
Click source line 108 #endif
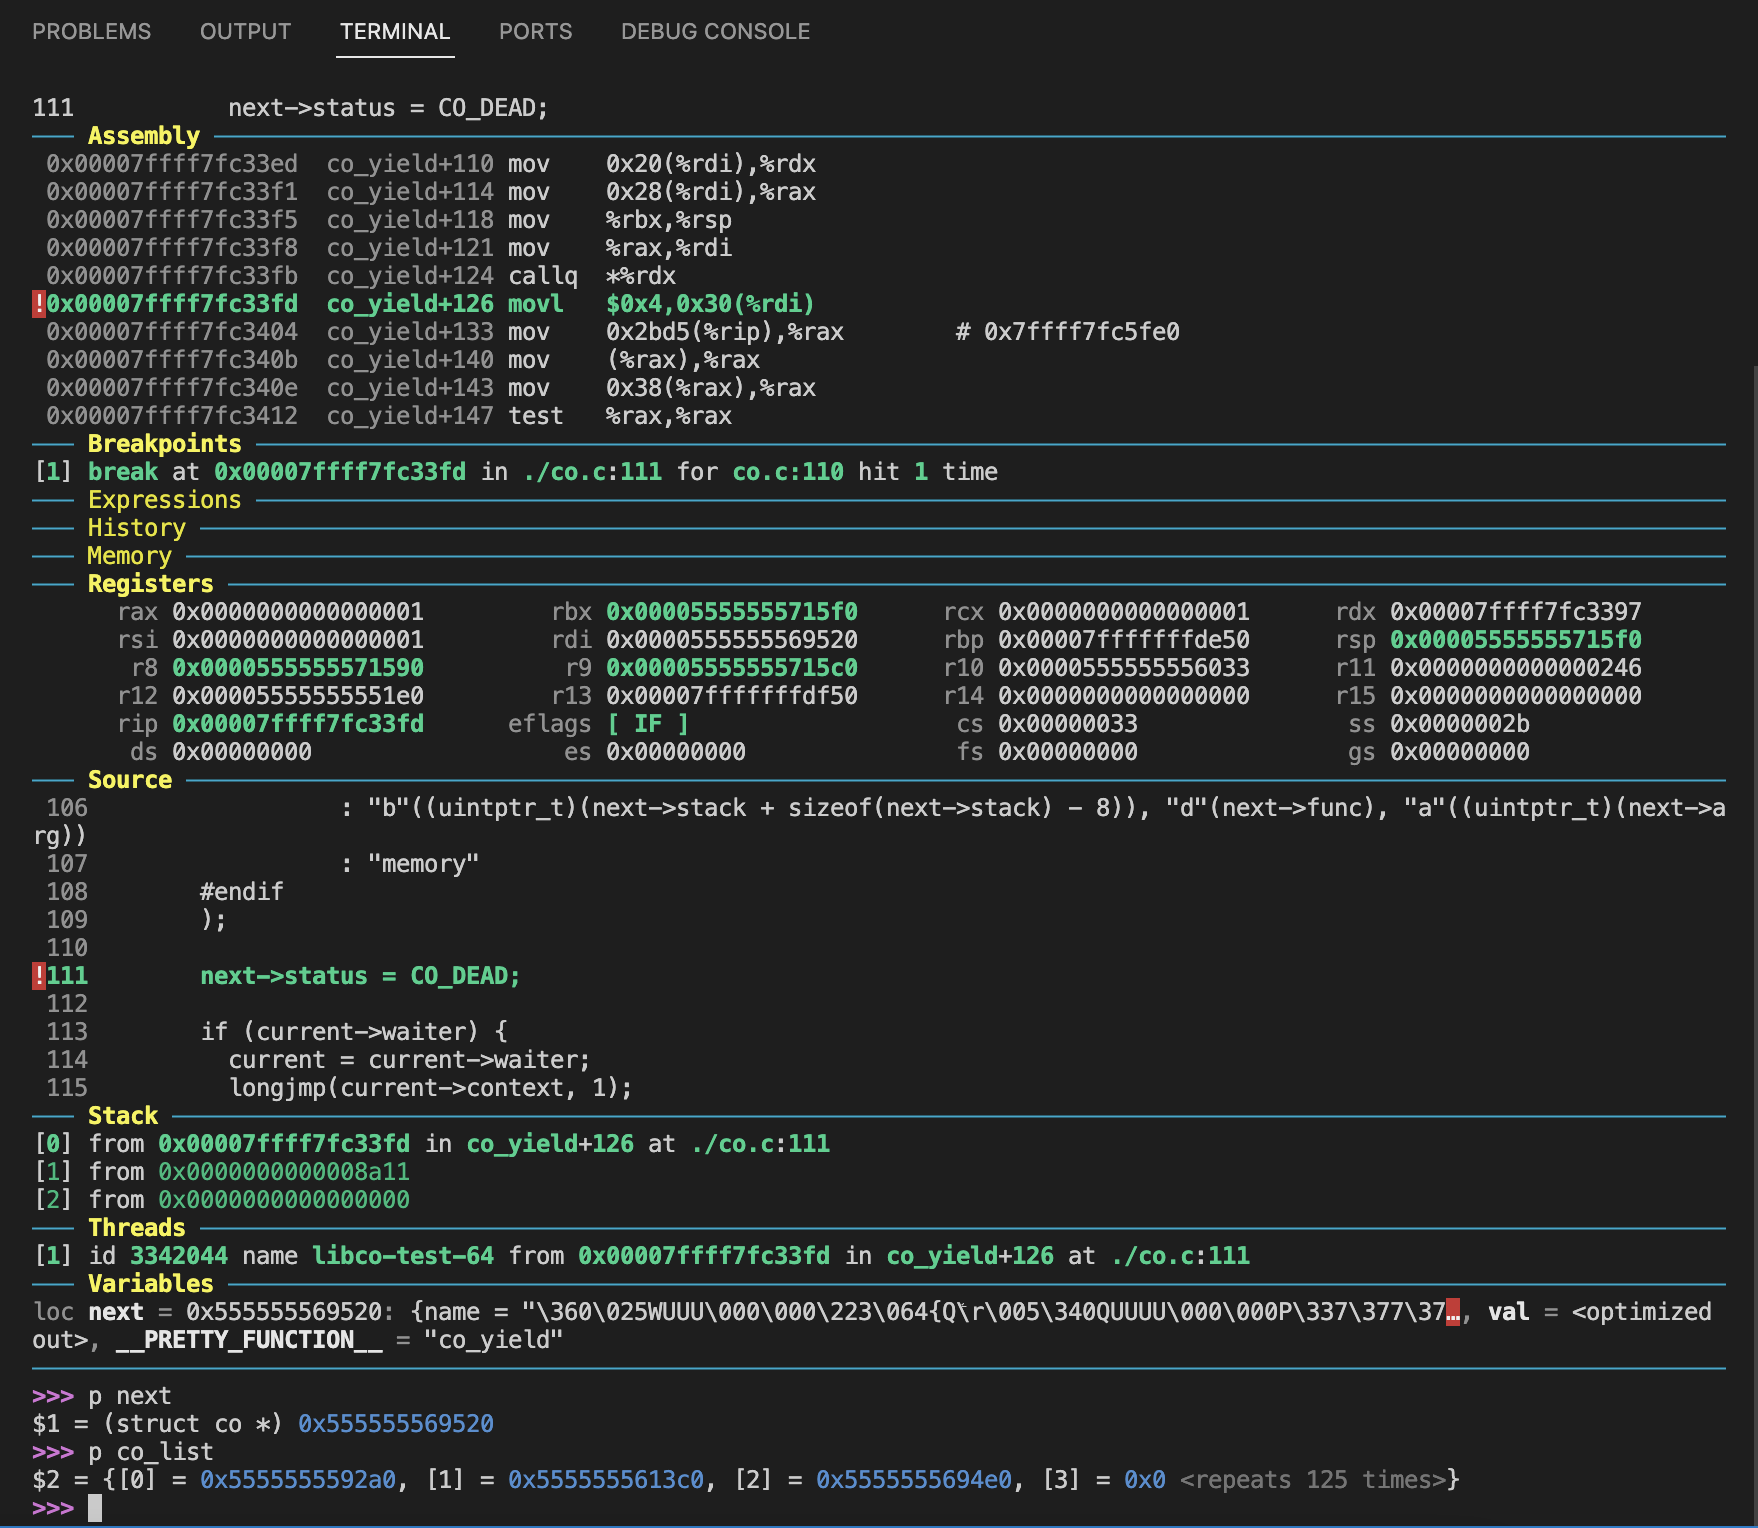pos(242,891)
